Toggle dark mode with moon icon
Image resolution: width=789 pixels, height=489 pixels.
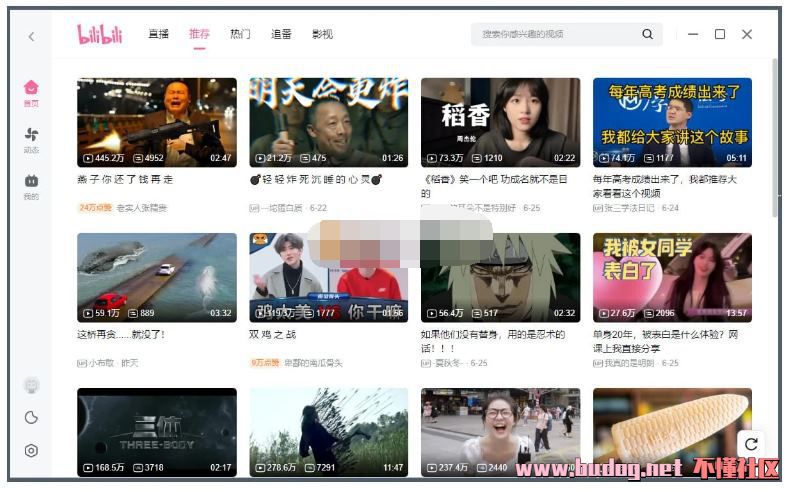(31, 418)
